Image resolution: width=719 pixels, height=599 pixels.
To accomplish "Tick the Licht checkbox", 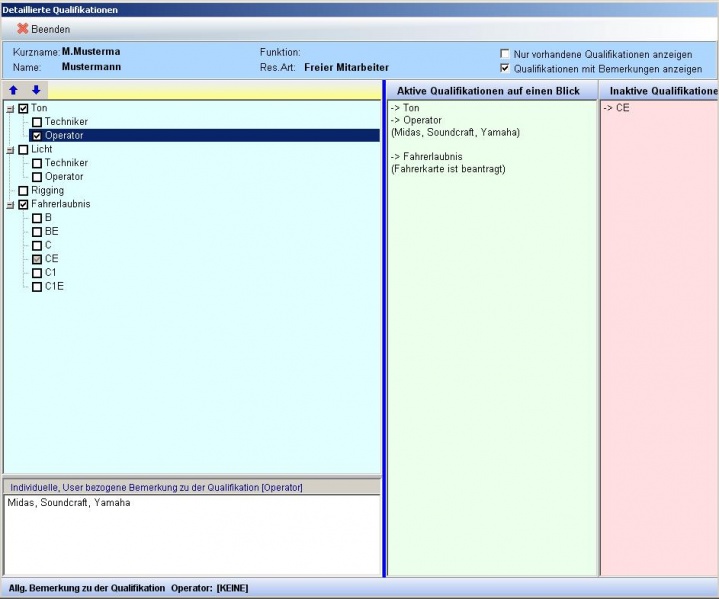I will [23, 150].
